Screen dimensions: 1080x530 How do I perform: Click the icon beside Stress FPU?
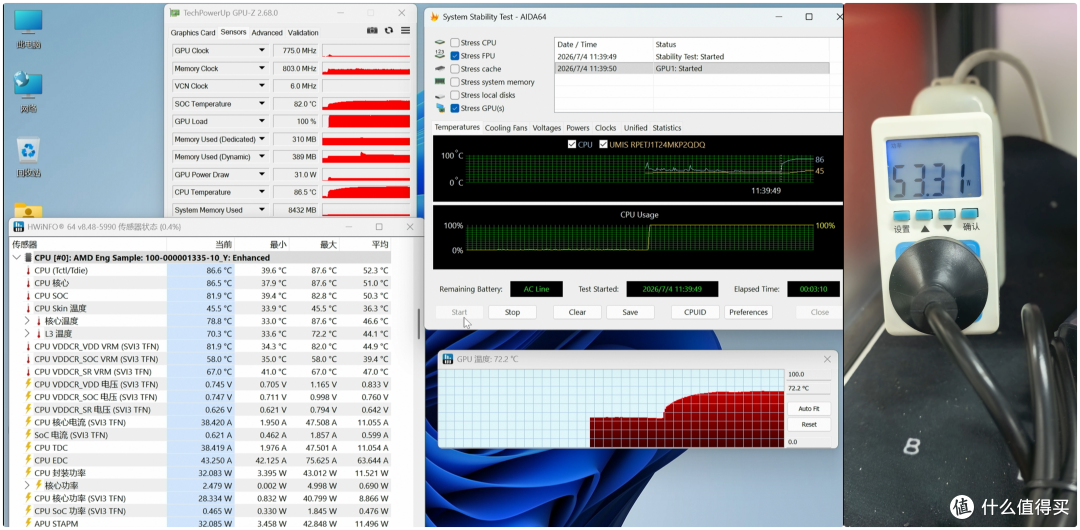439,56
